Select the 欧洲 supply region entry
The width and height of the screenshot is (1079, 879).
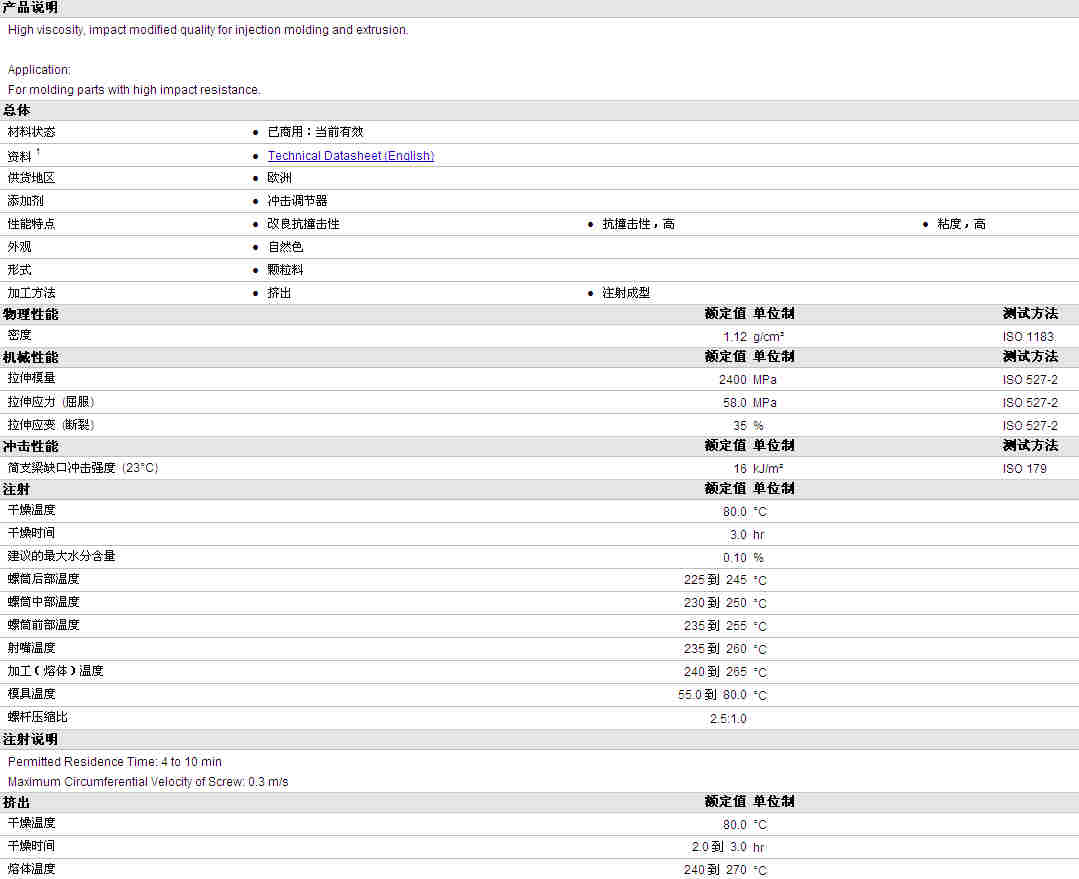click(279, 178)
